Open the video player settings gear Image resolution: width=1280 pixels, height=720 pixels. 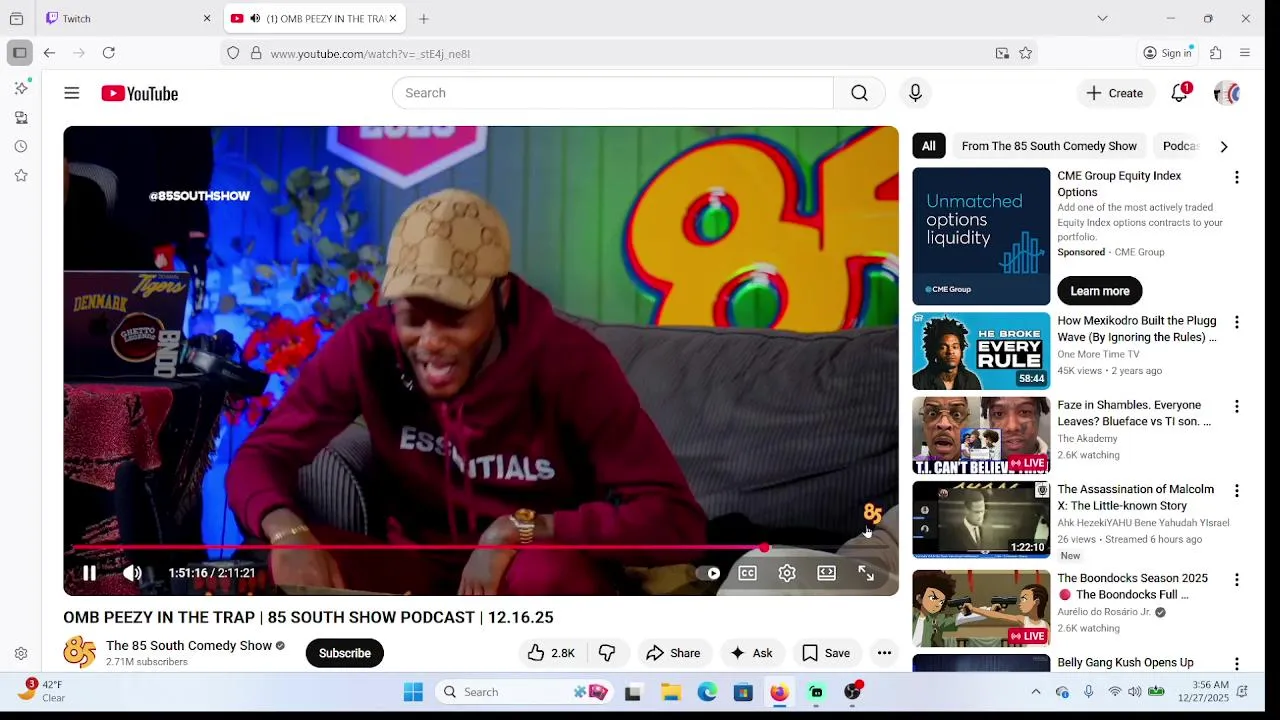787,573
